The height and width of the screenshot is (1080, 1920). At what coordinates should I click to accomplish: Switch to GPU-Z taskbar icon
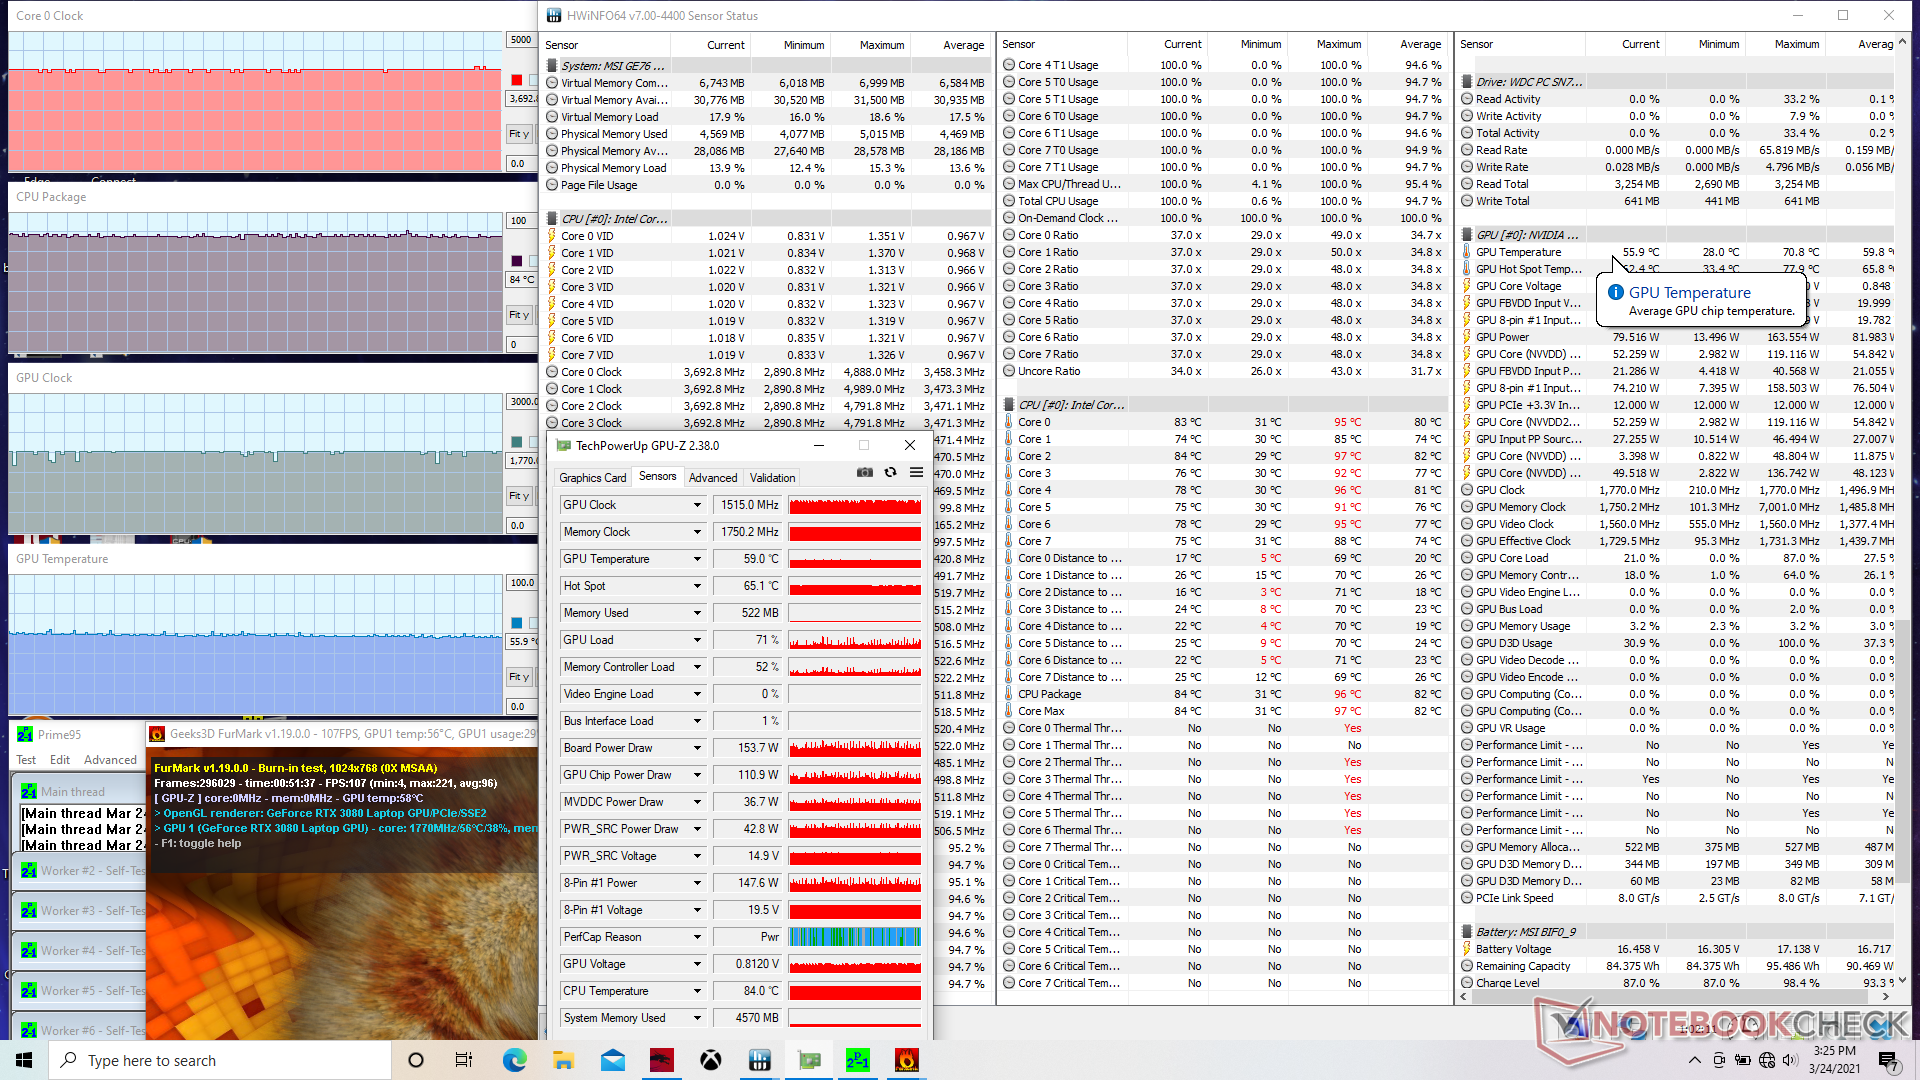click(809, 1060)
